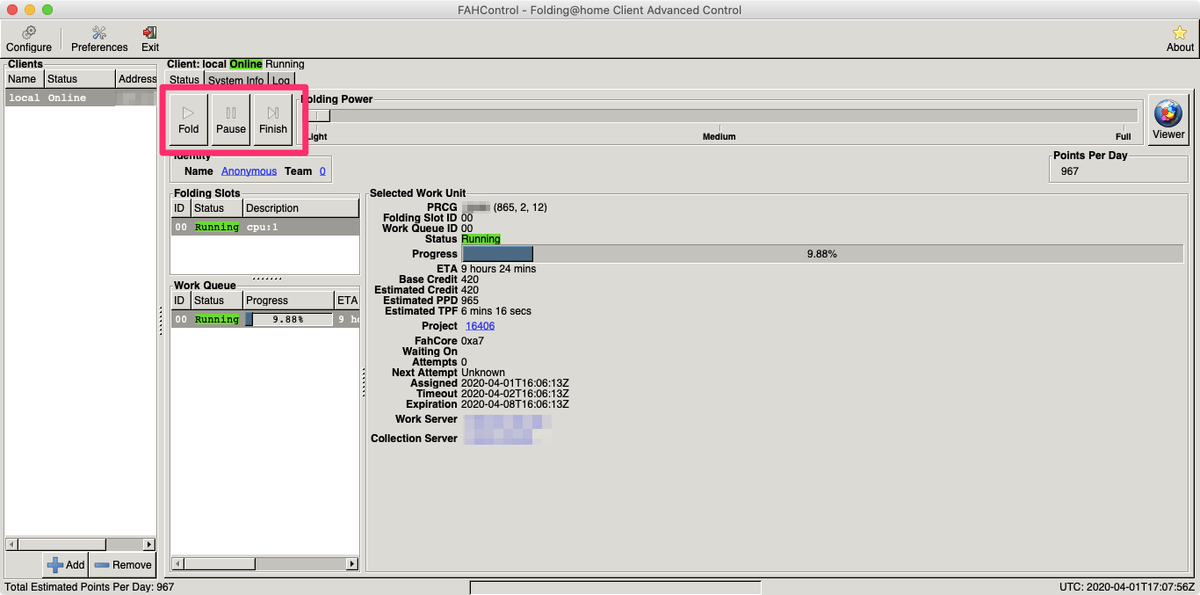
Task: Open project 16406 link
Action: [x=480, y=326]
